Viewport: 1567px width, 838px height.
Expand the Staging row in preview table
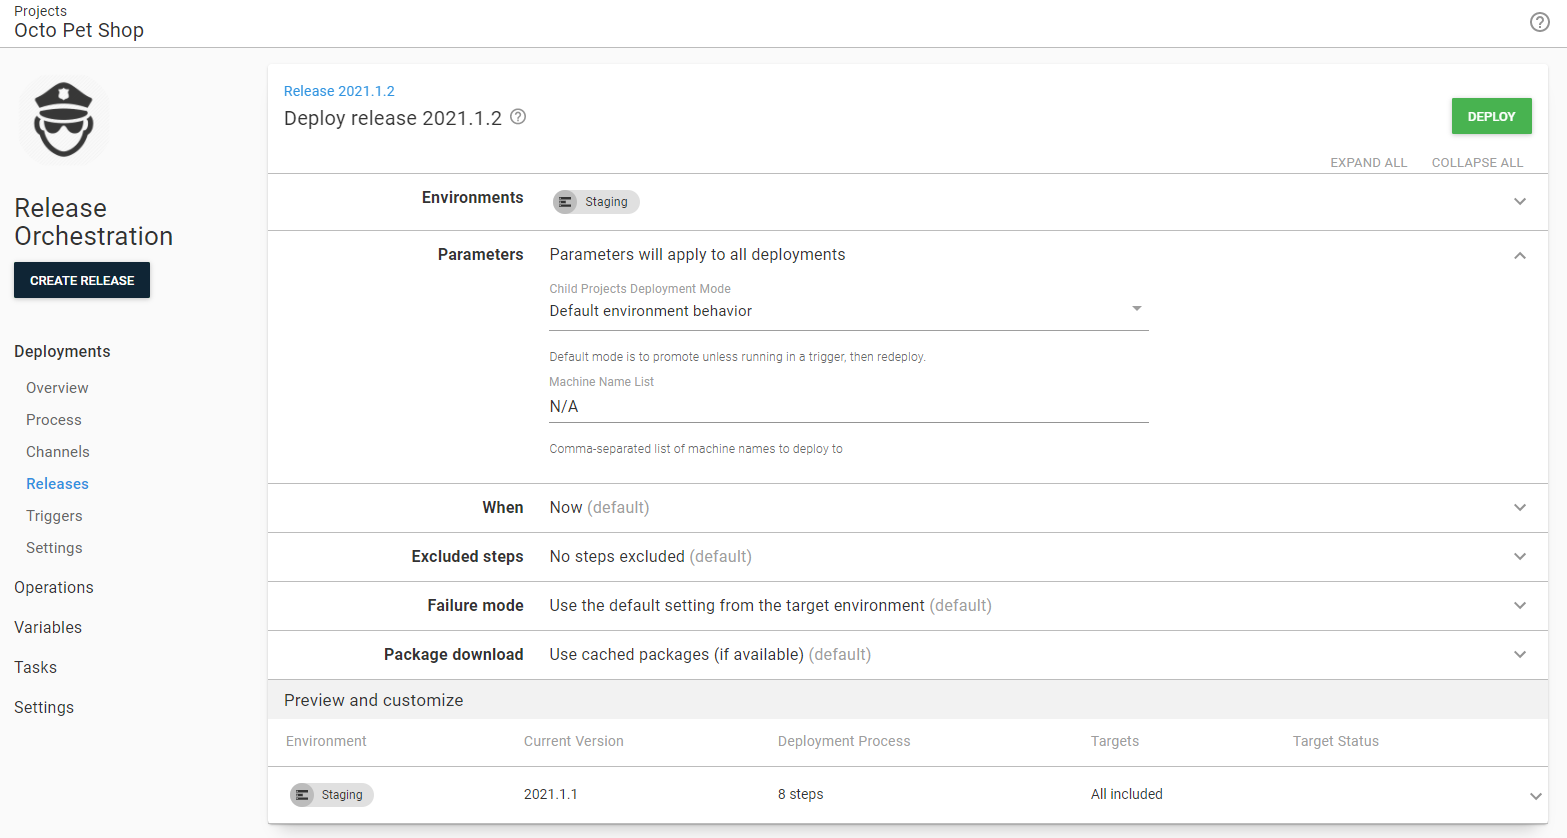tap(1535, 796)
